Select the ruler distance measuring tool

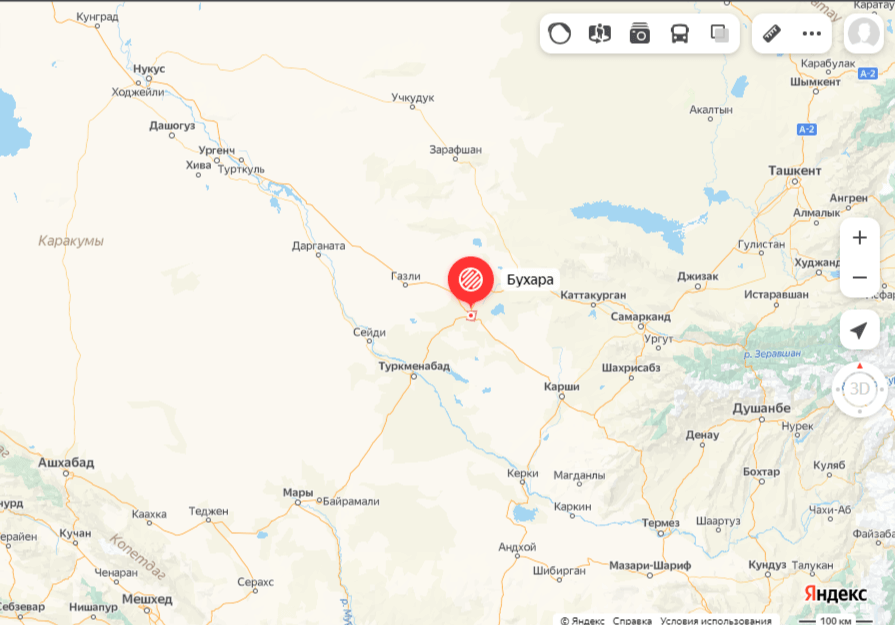coord(772,34)
